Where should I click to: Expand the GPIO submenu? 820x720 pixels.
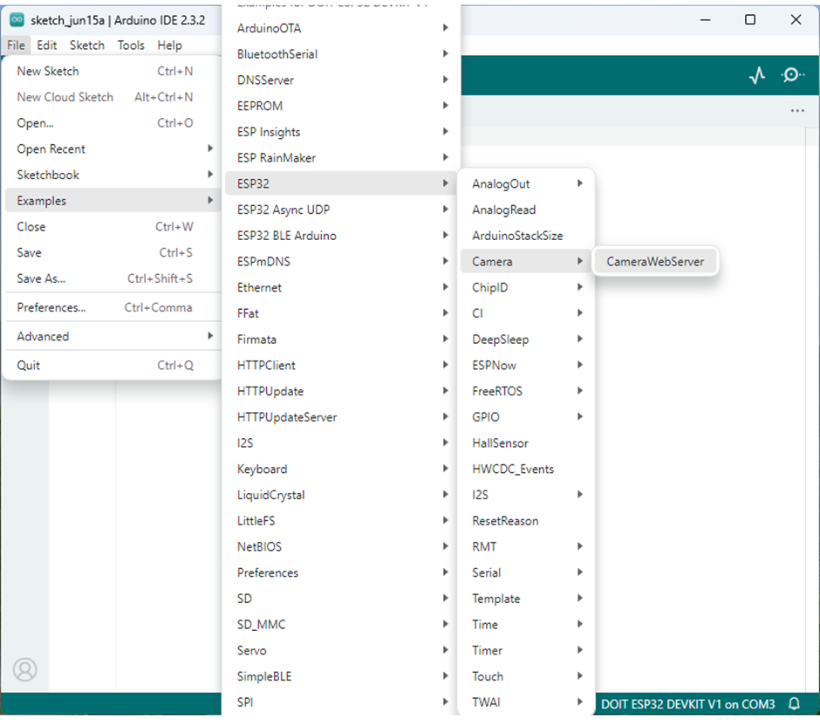pyautogui.click(x=526, y=417)
